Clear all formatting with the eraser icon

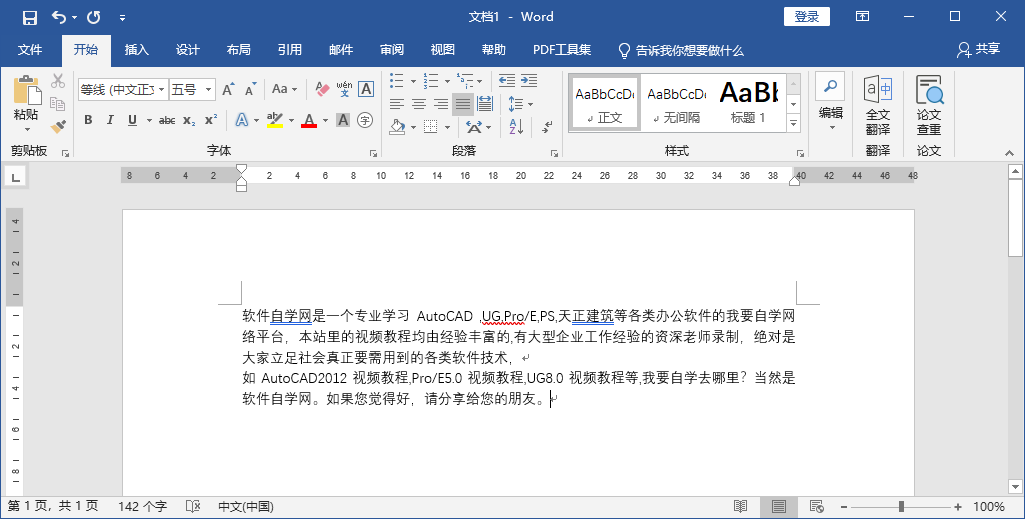(x=322, y=89)
